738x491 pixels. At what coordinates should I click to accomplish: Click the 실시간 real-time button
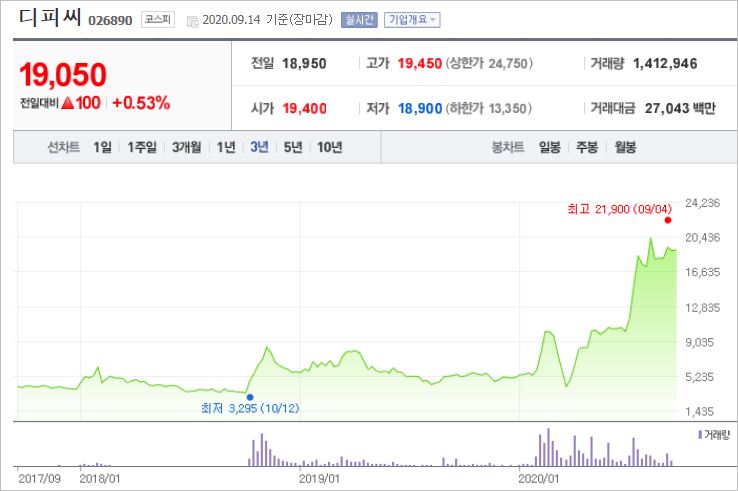pyautogui.click(x=359, y=20)
